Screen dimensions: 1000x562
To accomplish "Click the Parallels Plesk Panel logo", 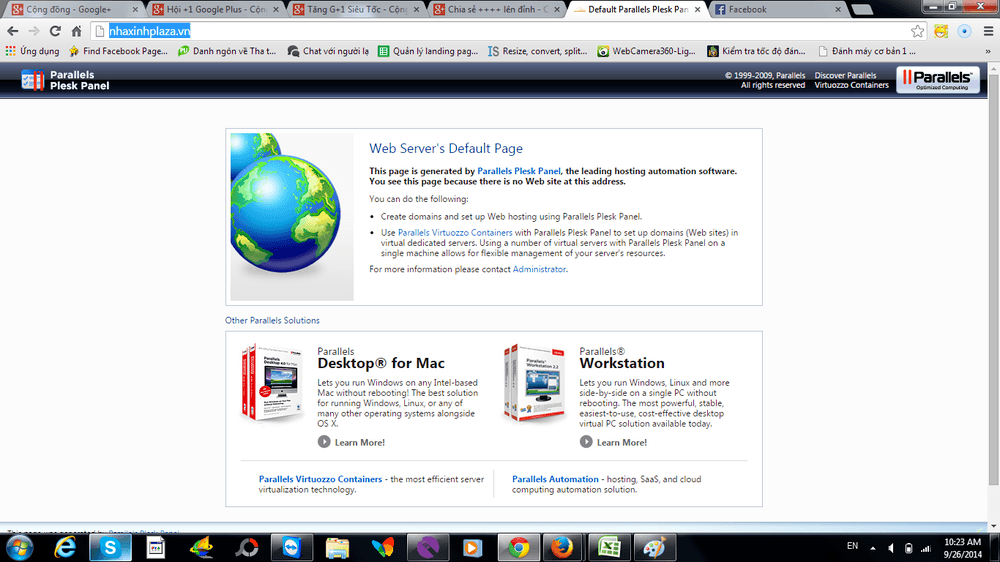I will coord(65,80).
